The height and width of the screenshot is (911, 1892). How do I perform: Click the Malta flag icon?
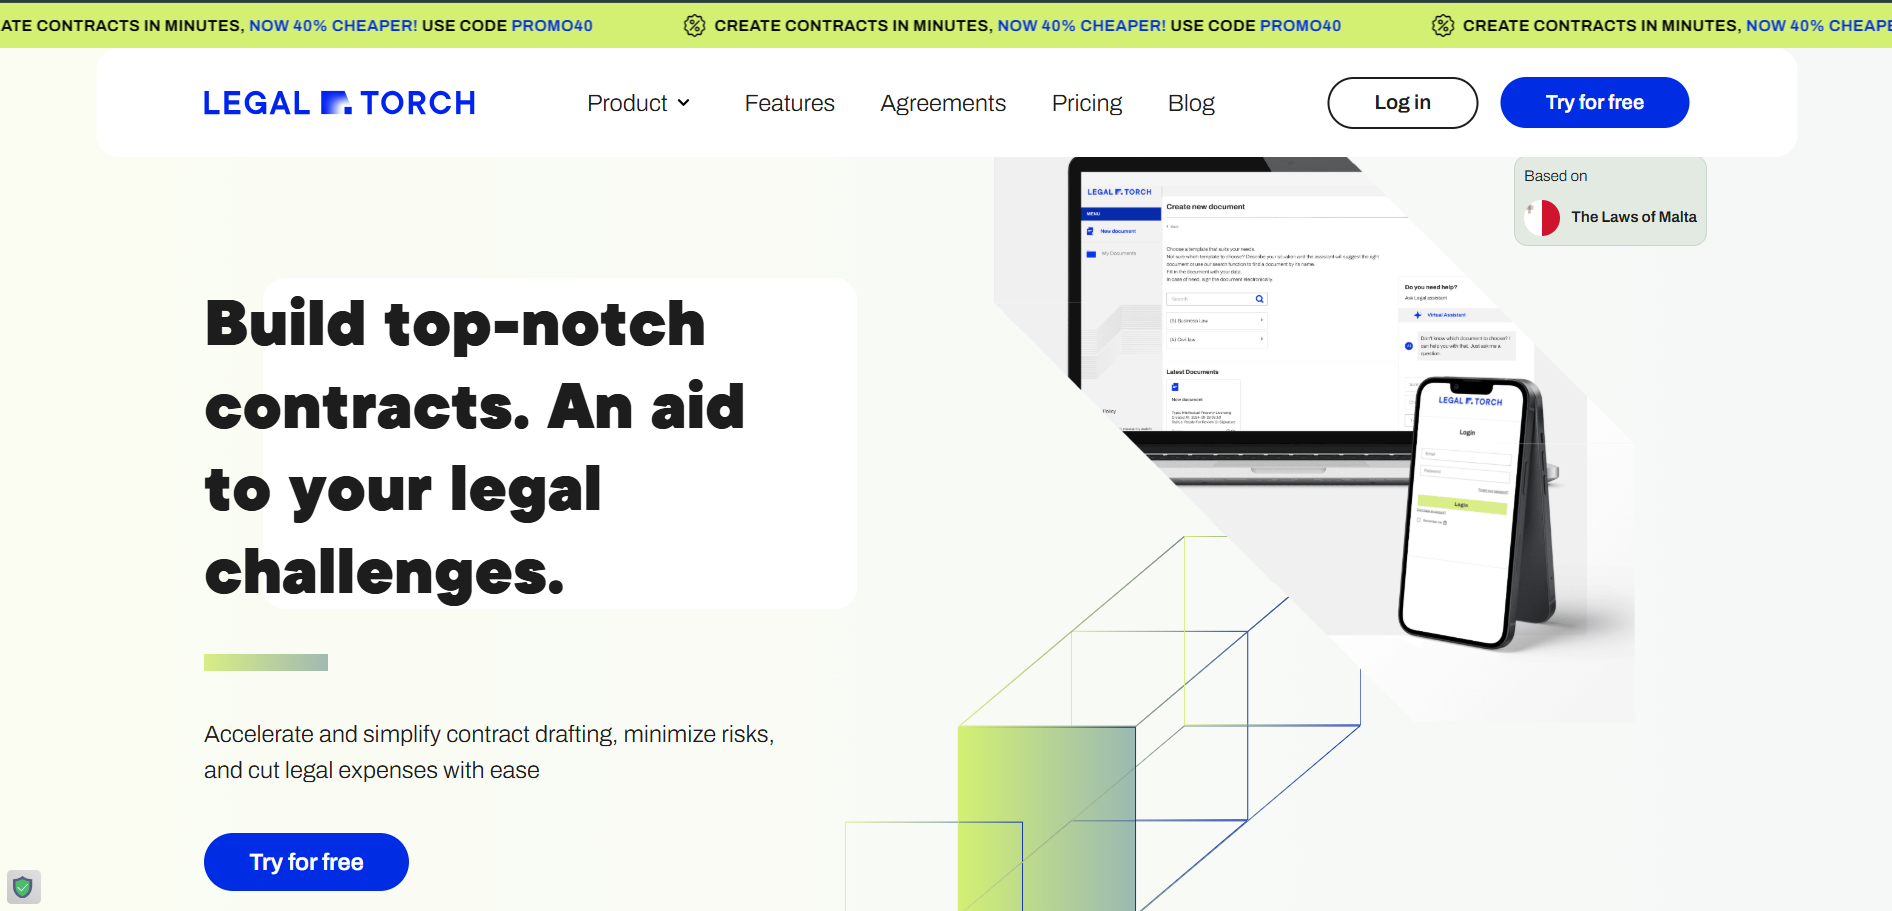[1542, 217]
